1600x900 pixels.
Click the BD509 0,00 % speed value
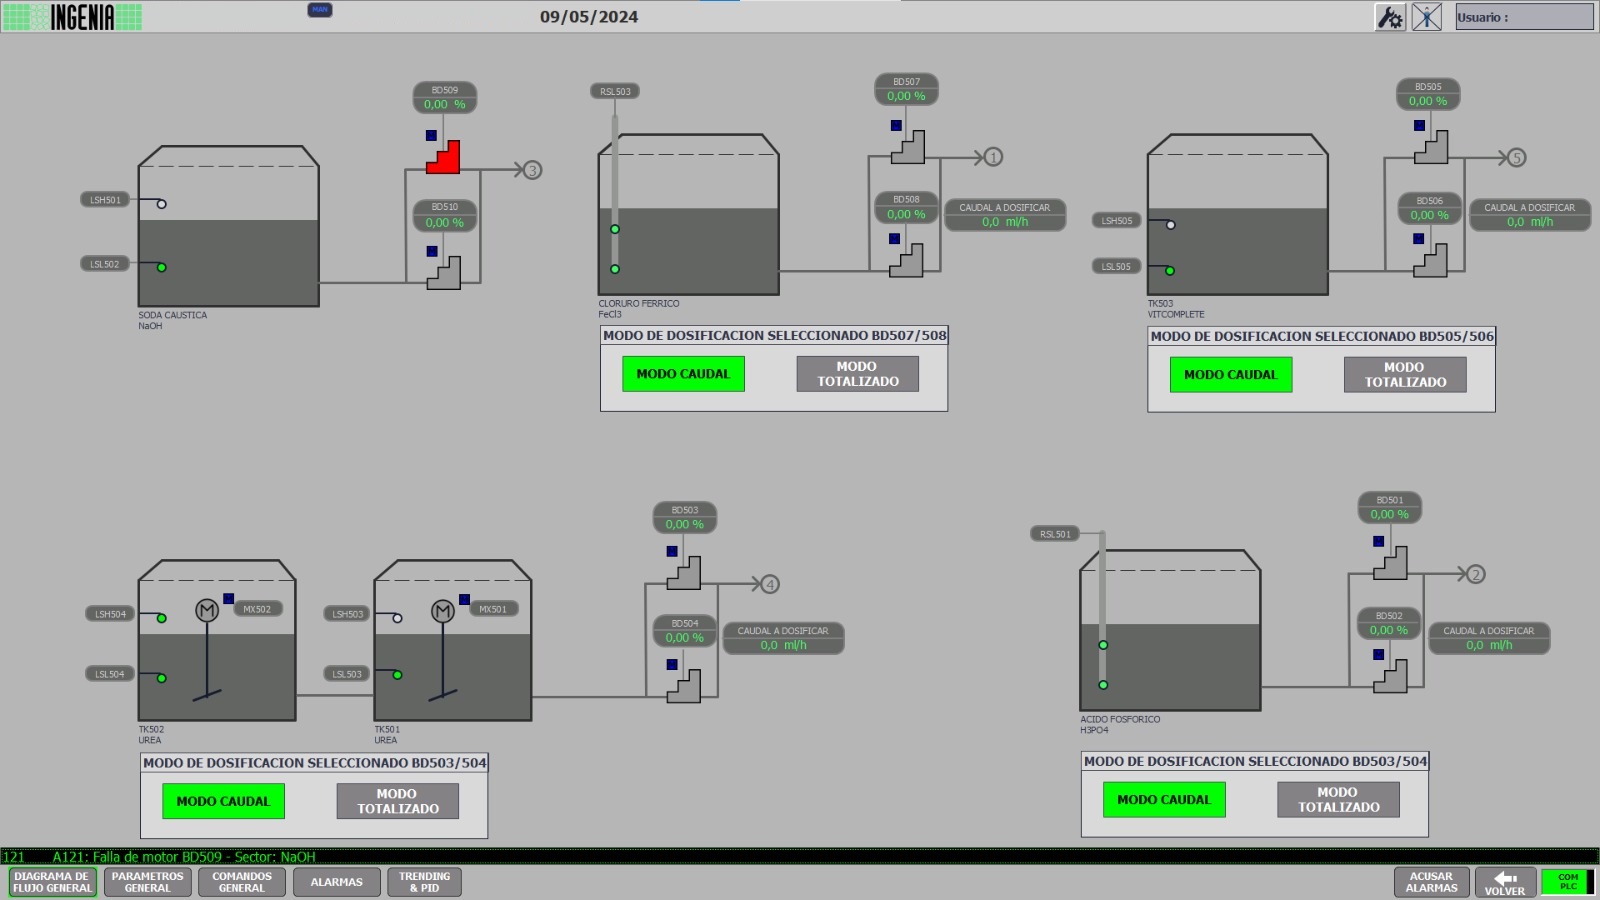tap(444, 104)
